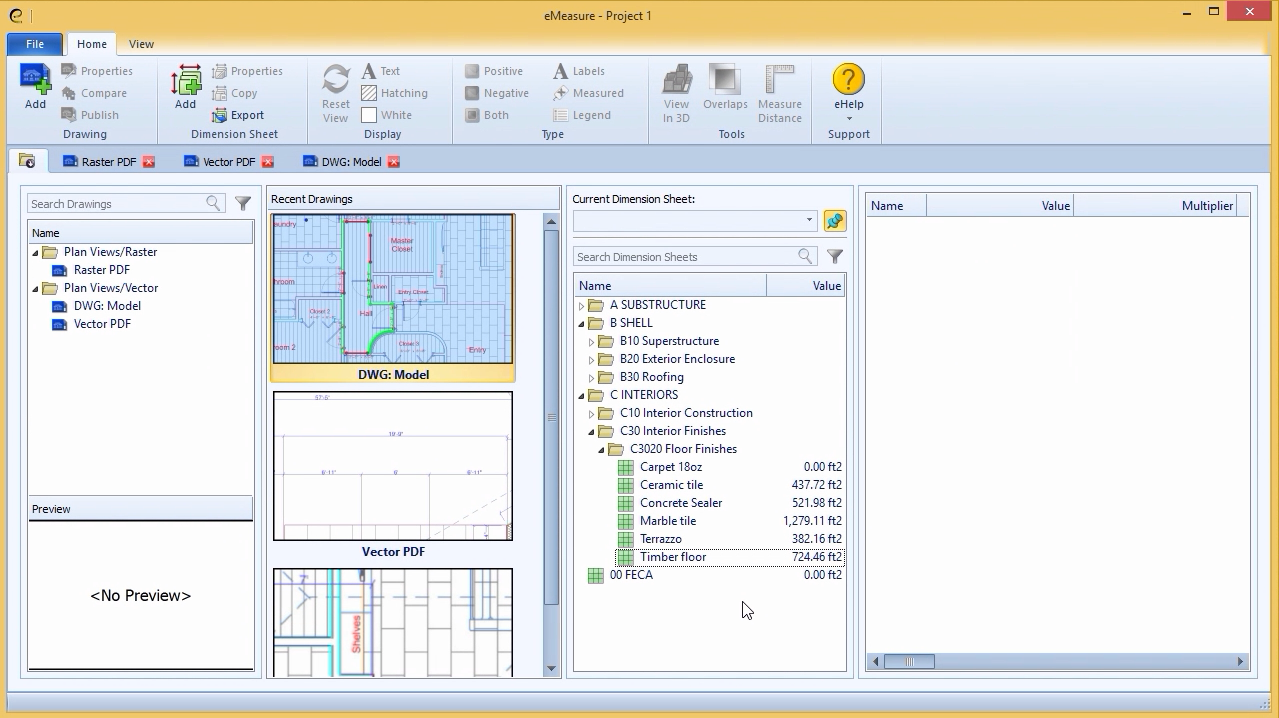This screenshot has height=718, width=1279.
Task: Close the Raster PDF tab
Action: pyautogui.click(x=149, y=162)
